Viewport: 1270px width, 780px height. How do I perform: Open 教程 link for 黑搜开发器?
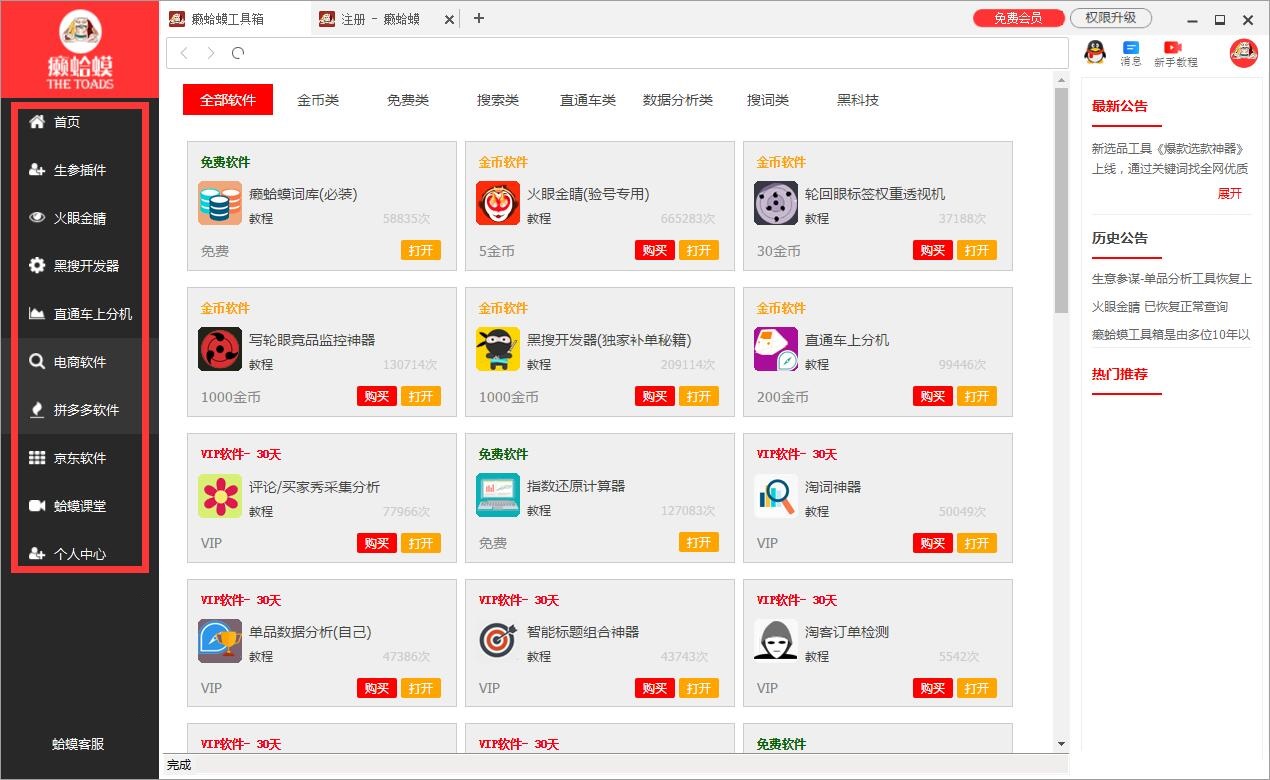coord(539,365)
